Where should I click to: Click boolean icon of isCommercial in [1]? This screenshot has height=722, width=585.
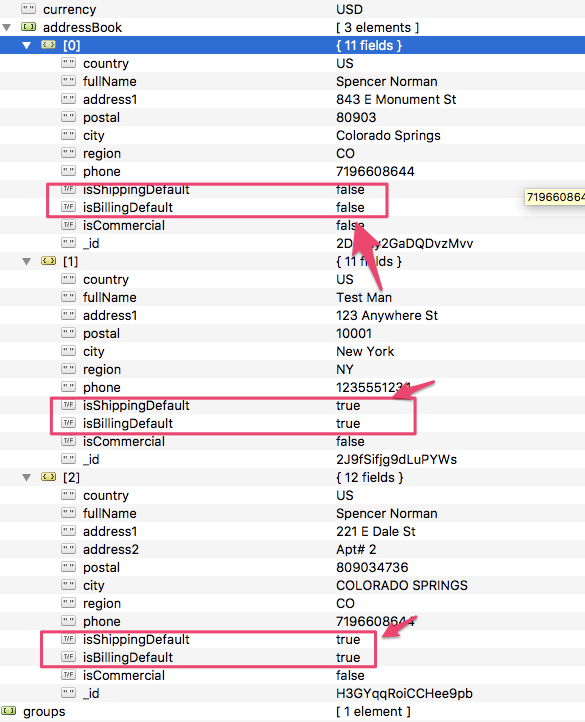(x=69, y=441)
